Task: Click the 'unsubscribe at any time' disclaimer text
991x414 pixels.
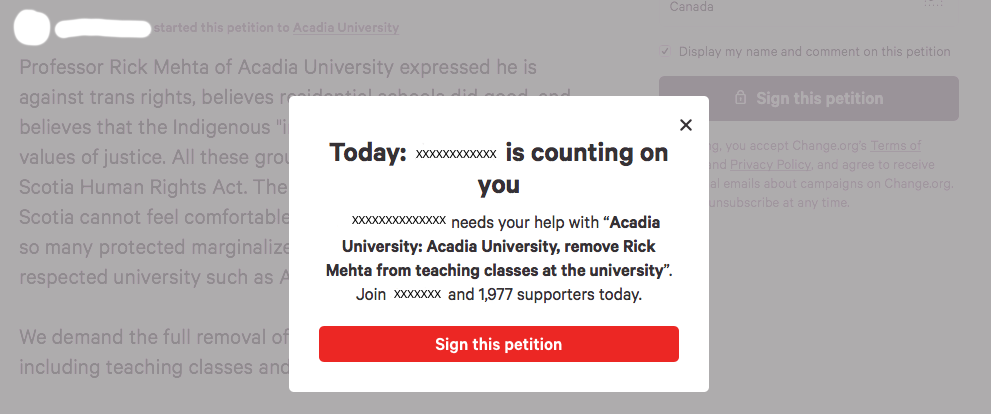Action: pos(779,202)
